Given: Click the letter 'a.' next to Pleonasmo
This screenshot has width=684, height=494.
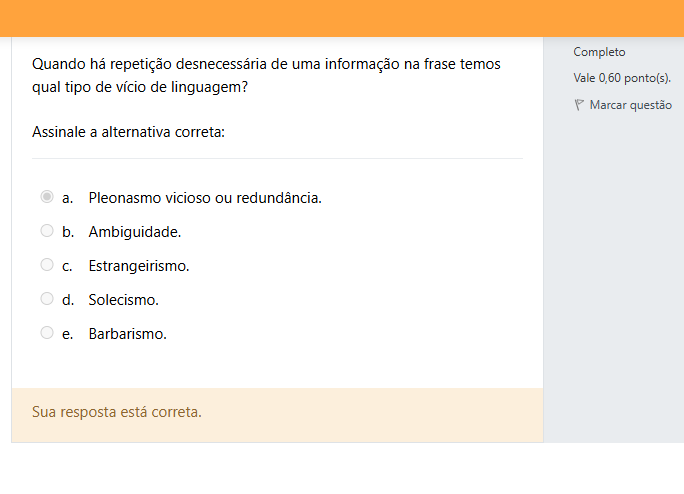Looking at the screenshot, I should pyautogui.click(x=68, y=198).
